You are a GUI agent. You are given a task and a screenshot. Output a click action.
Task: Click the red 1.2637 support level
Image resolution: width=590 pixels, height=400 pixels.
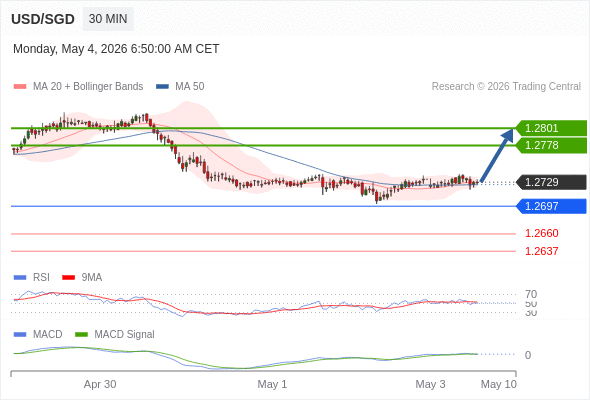[x=541, y=251]
